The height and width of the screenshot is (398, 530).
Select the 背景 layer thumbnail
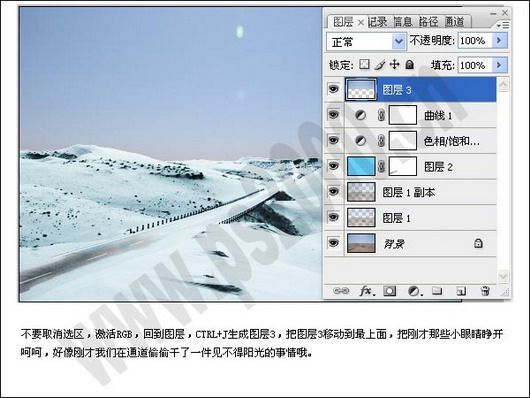361,243
